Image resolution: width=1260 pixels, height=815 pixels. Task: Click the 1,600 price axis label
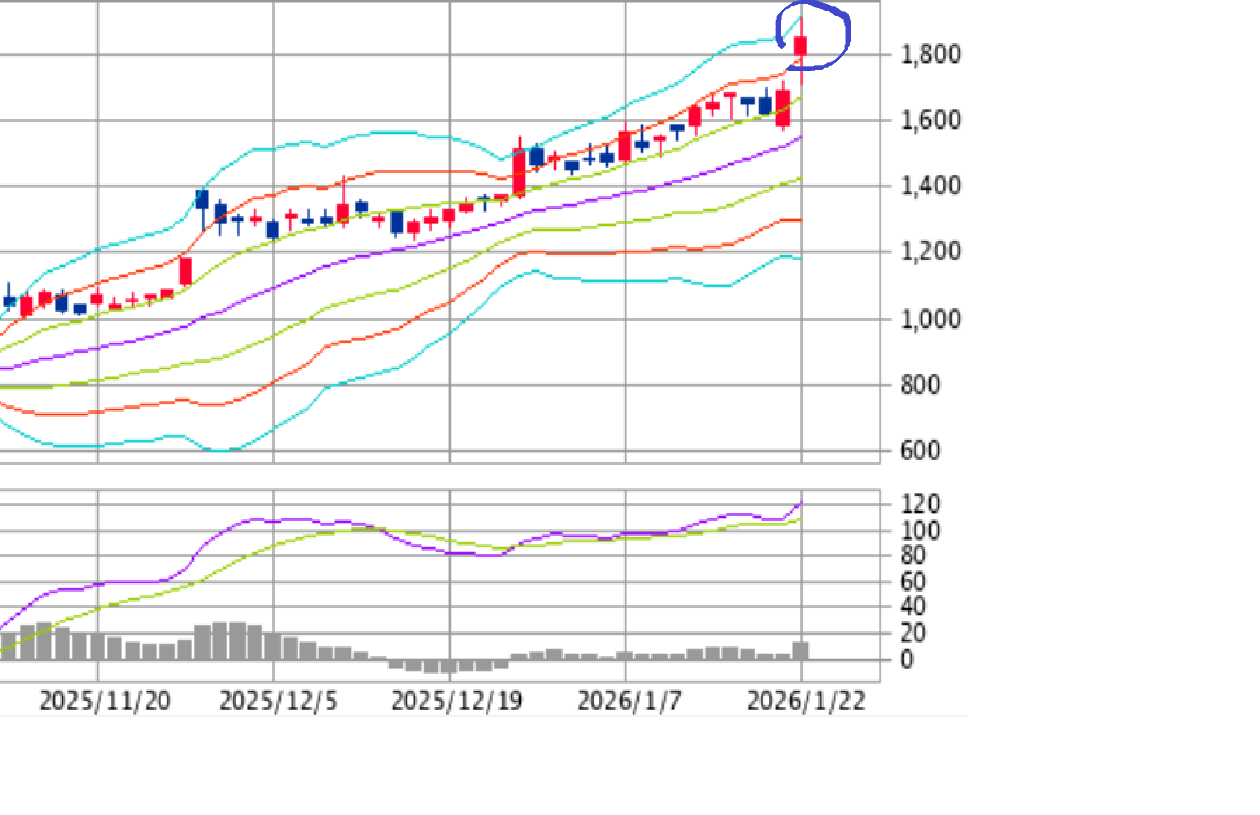(930, 120)
